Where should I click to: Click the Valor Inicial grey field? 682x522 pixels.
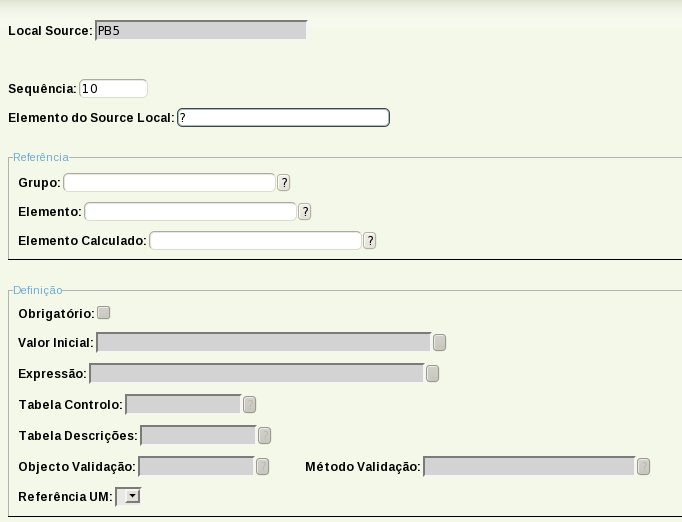coord(263,343)
